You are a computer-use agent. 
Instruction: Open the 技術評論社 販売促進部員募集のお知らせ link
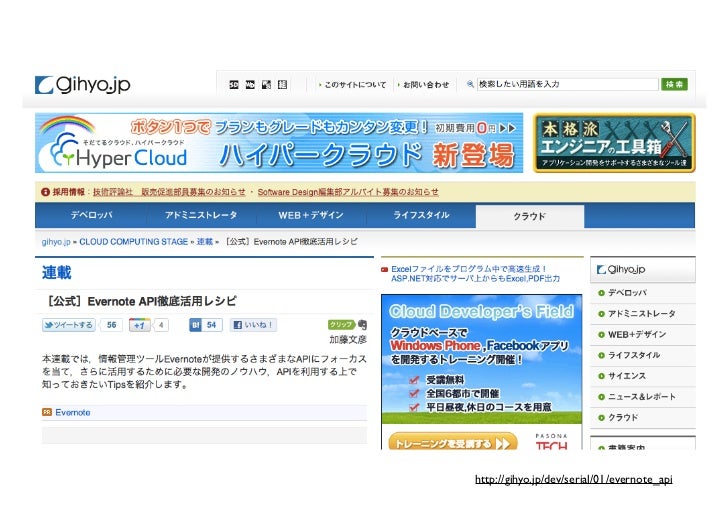[169, 192]
